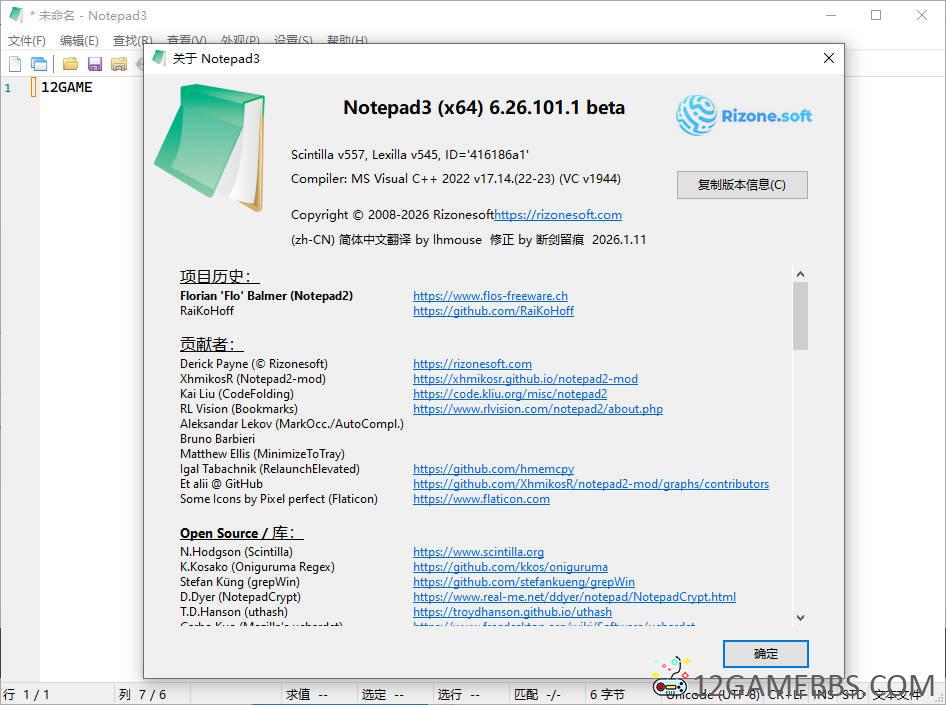This screenshot has height=705, width=946.
Task: Open the flos-freeware.ch link
Action: pos(490,296)
